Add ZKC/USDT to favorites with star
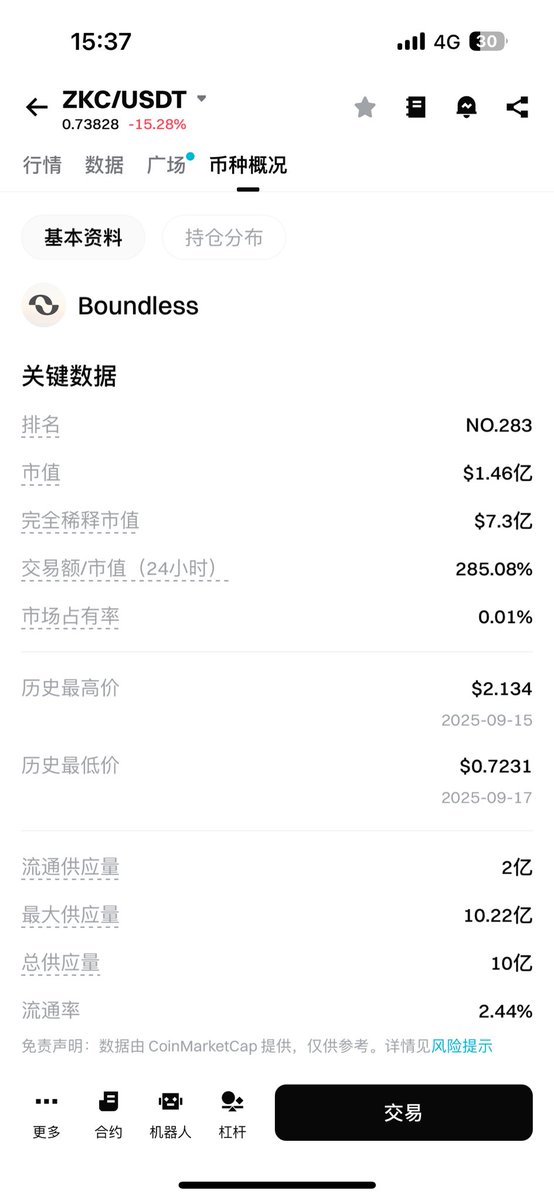Viewport: 554px width, 1200px height. point(365,107)
